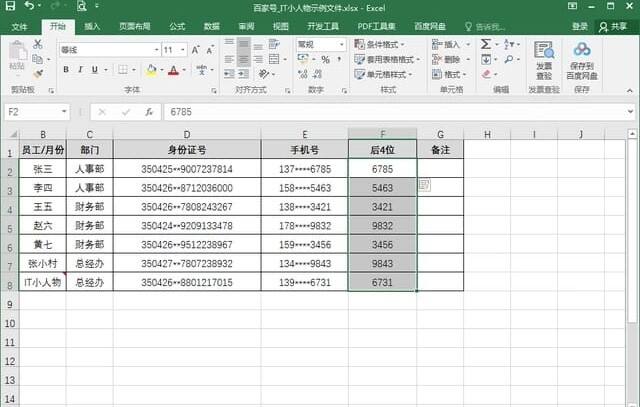The width and height of the screenshot is (640, 407).
Task: Click the AutoSum sigma icon
Action: (x=486, y=44)
